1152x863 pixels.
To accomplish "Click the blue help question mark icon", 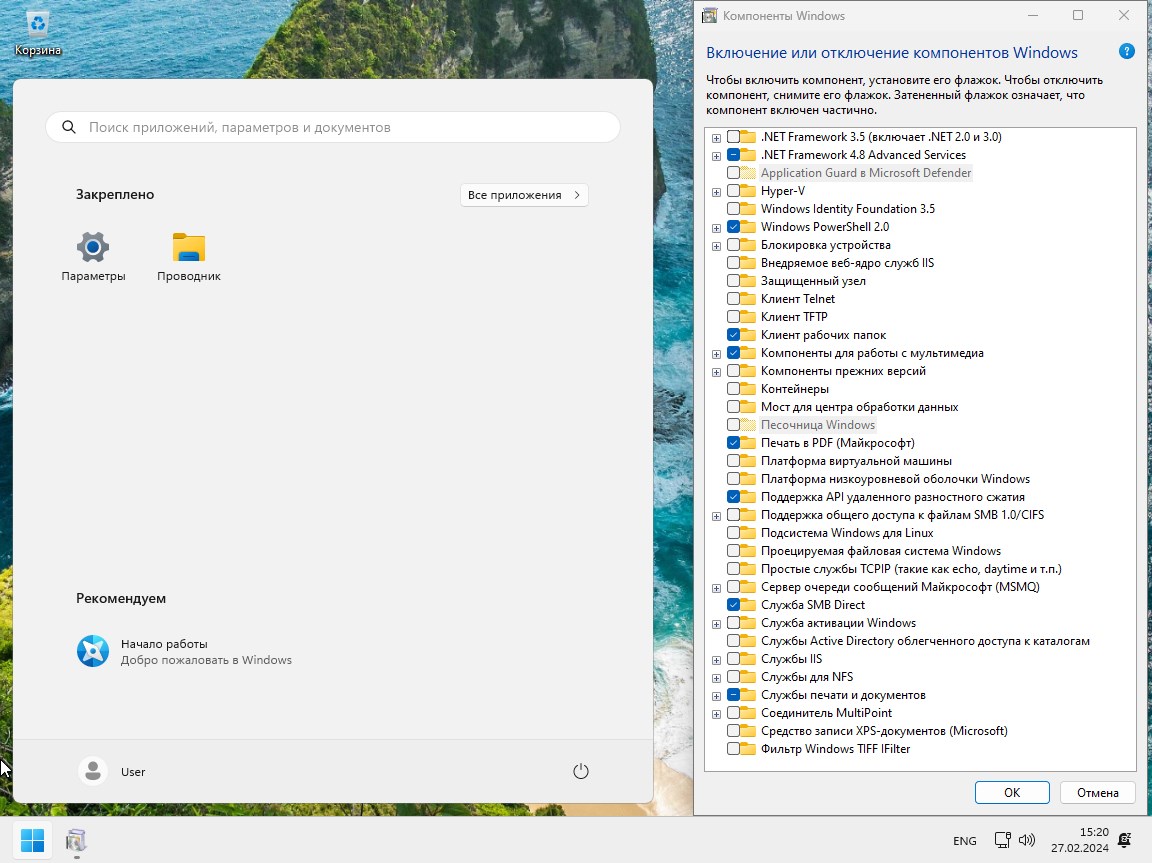I will 1126,51.
